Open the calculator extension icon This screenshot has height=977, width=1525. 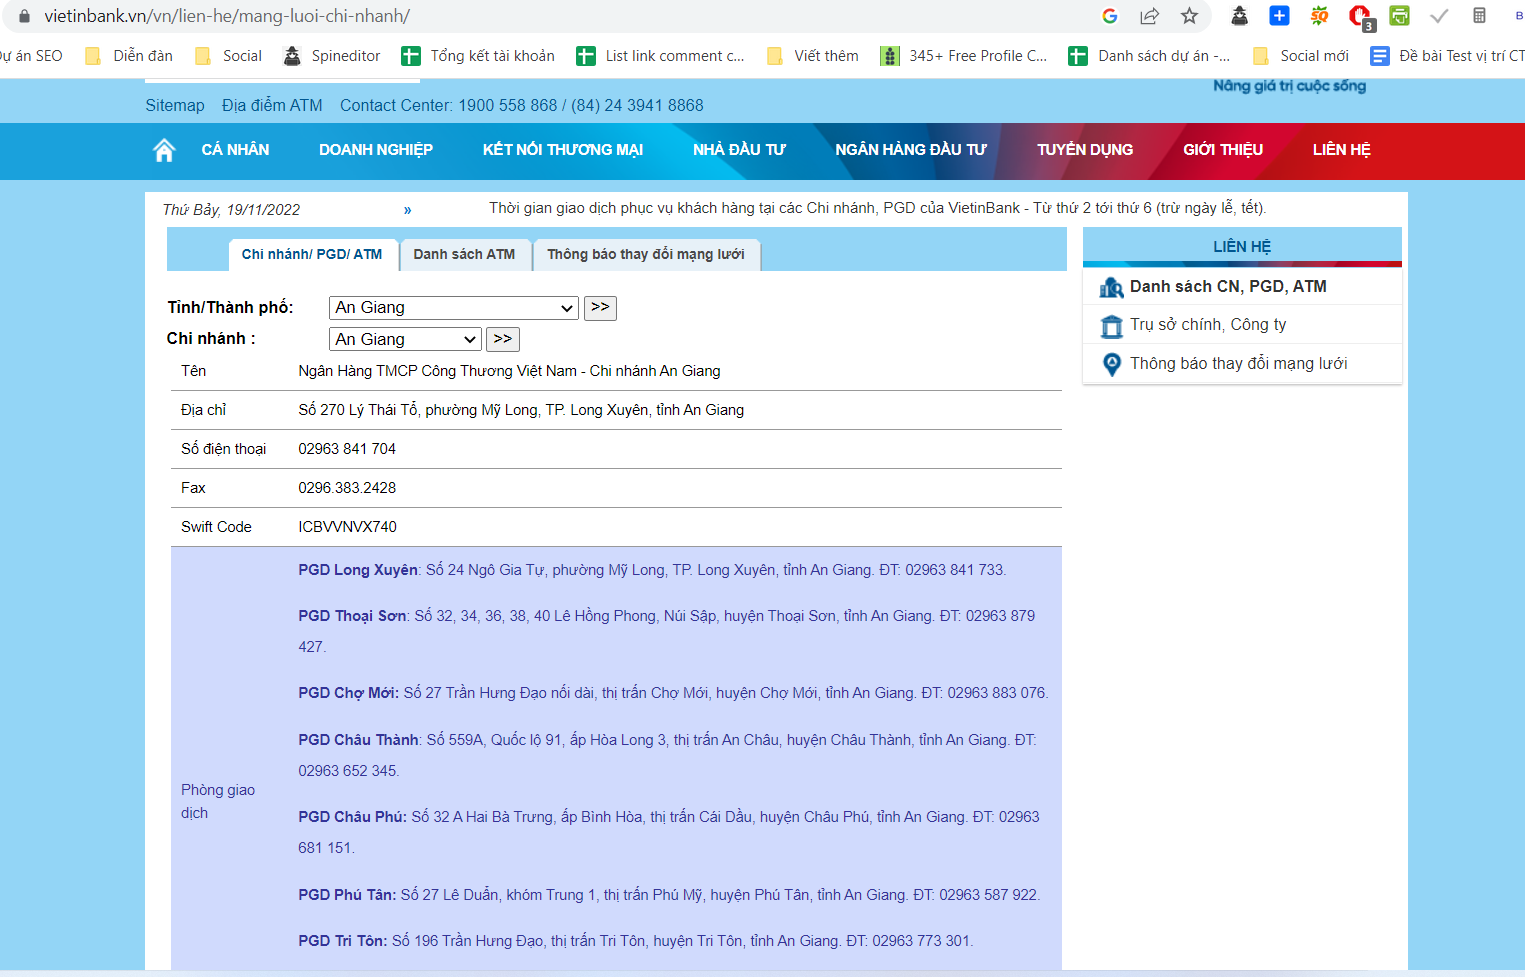coord(1479,15)
